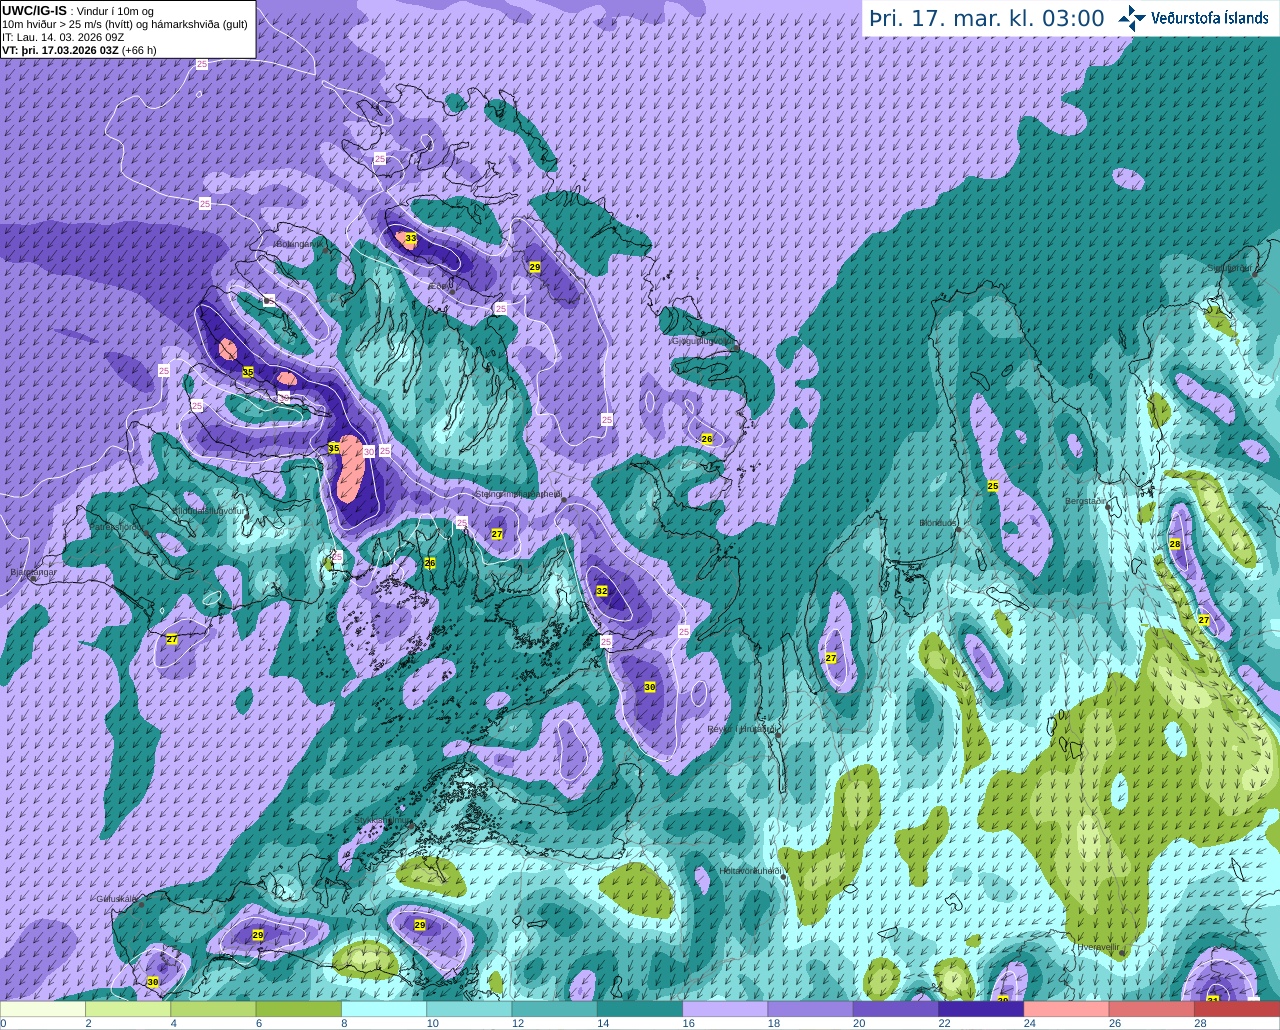Pick the 26–28 m/s coral legend swatch
1280x1030 pixels.
pyautogui.click(x=1152, y=1009)
